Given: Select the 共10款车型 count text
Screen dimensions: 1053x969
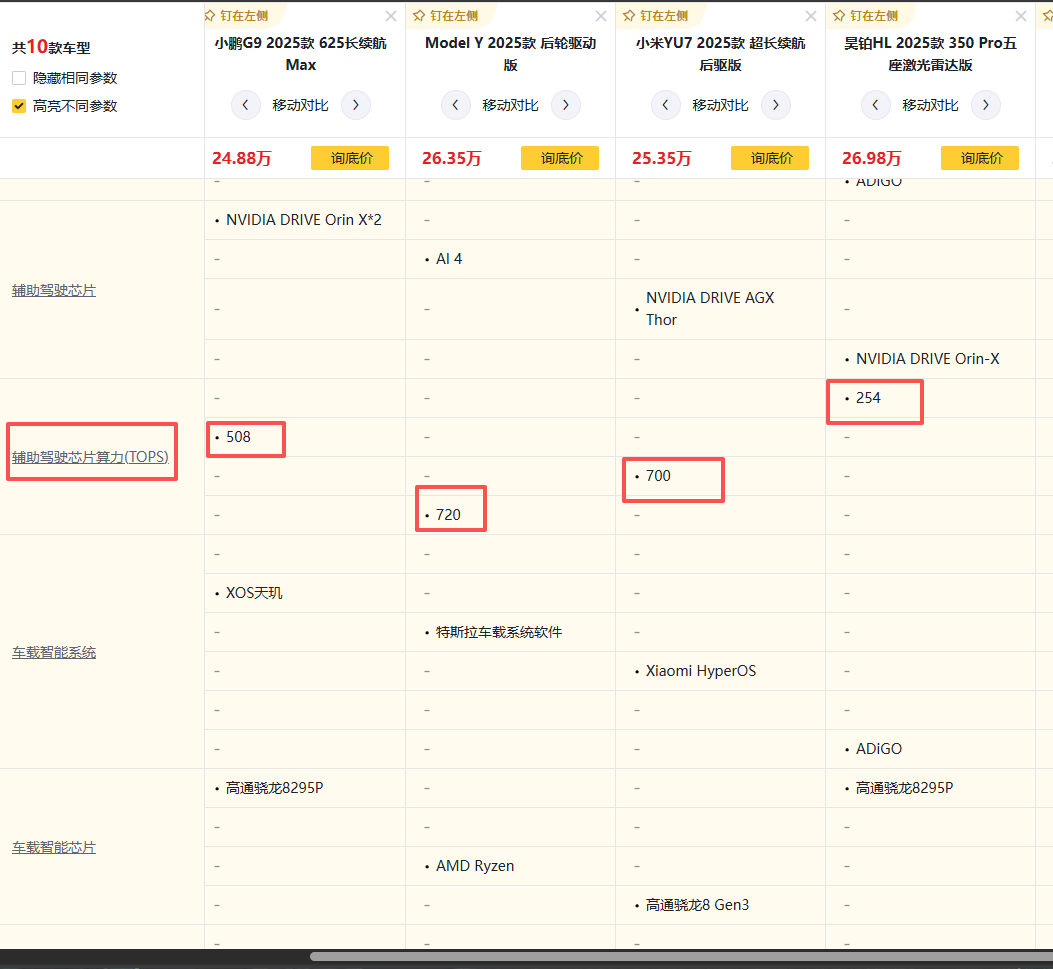Looking at the screenshot, I should (x=51, y=47).
